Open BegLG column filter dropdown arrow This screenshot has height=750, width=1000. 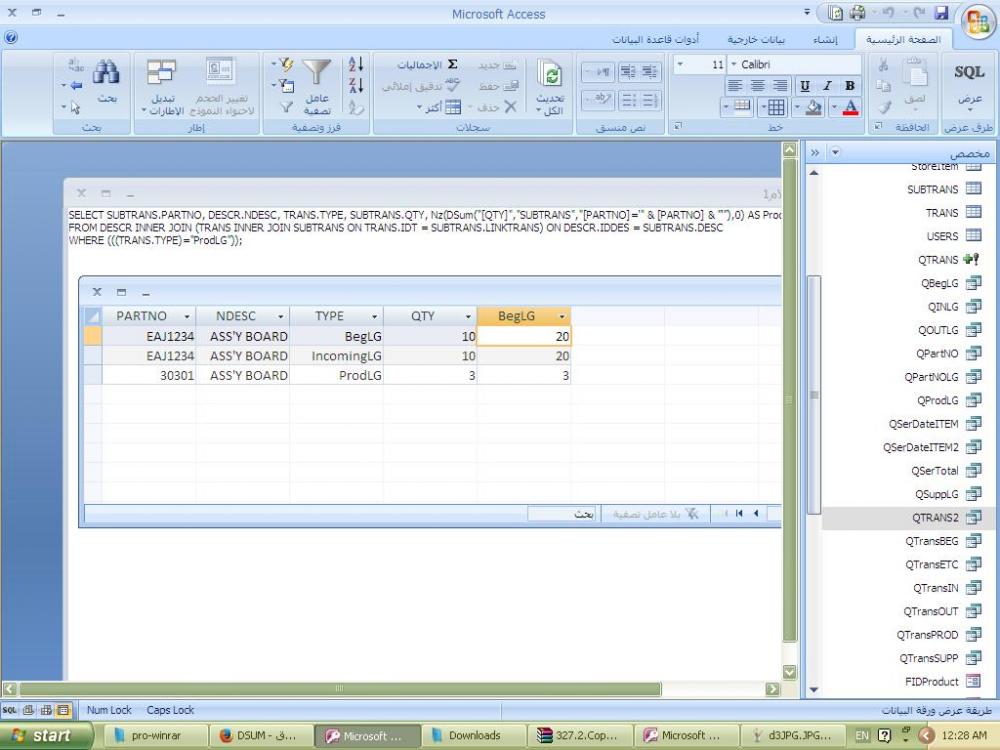click(x=562, y=316)
